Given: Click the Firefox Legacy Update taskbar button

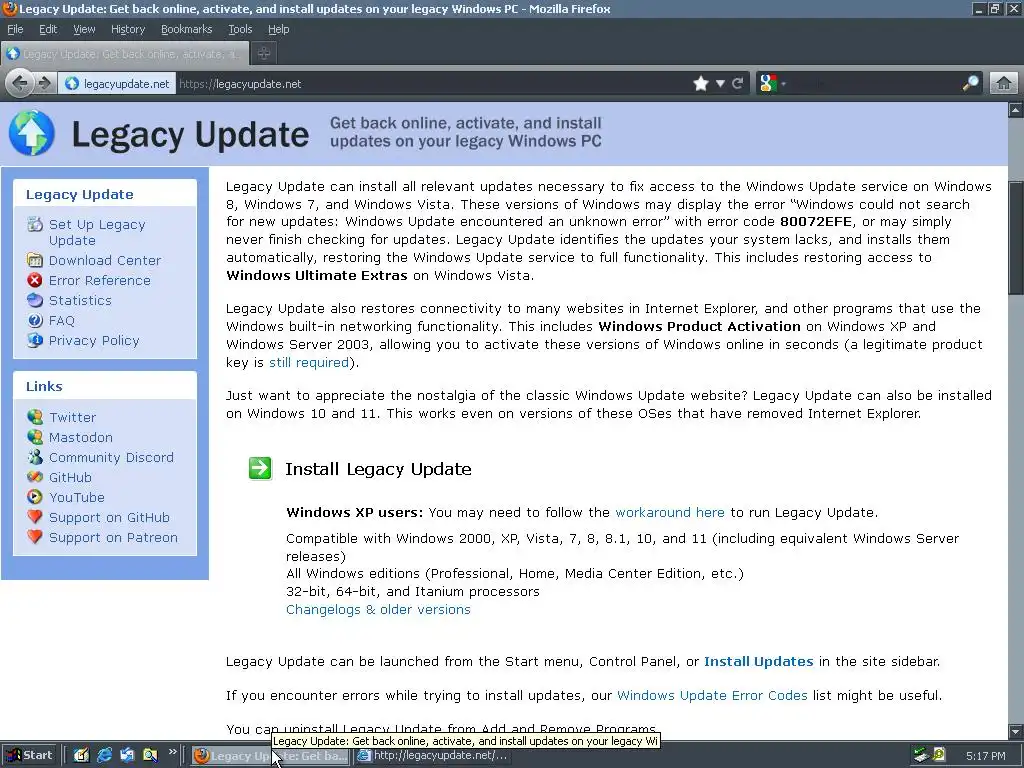Looking at the screenshot, I should 271,756.
